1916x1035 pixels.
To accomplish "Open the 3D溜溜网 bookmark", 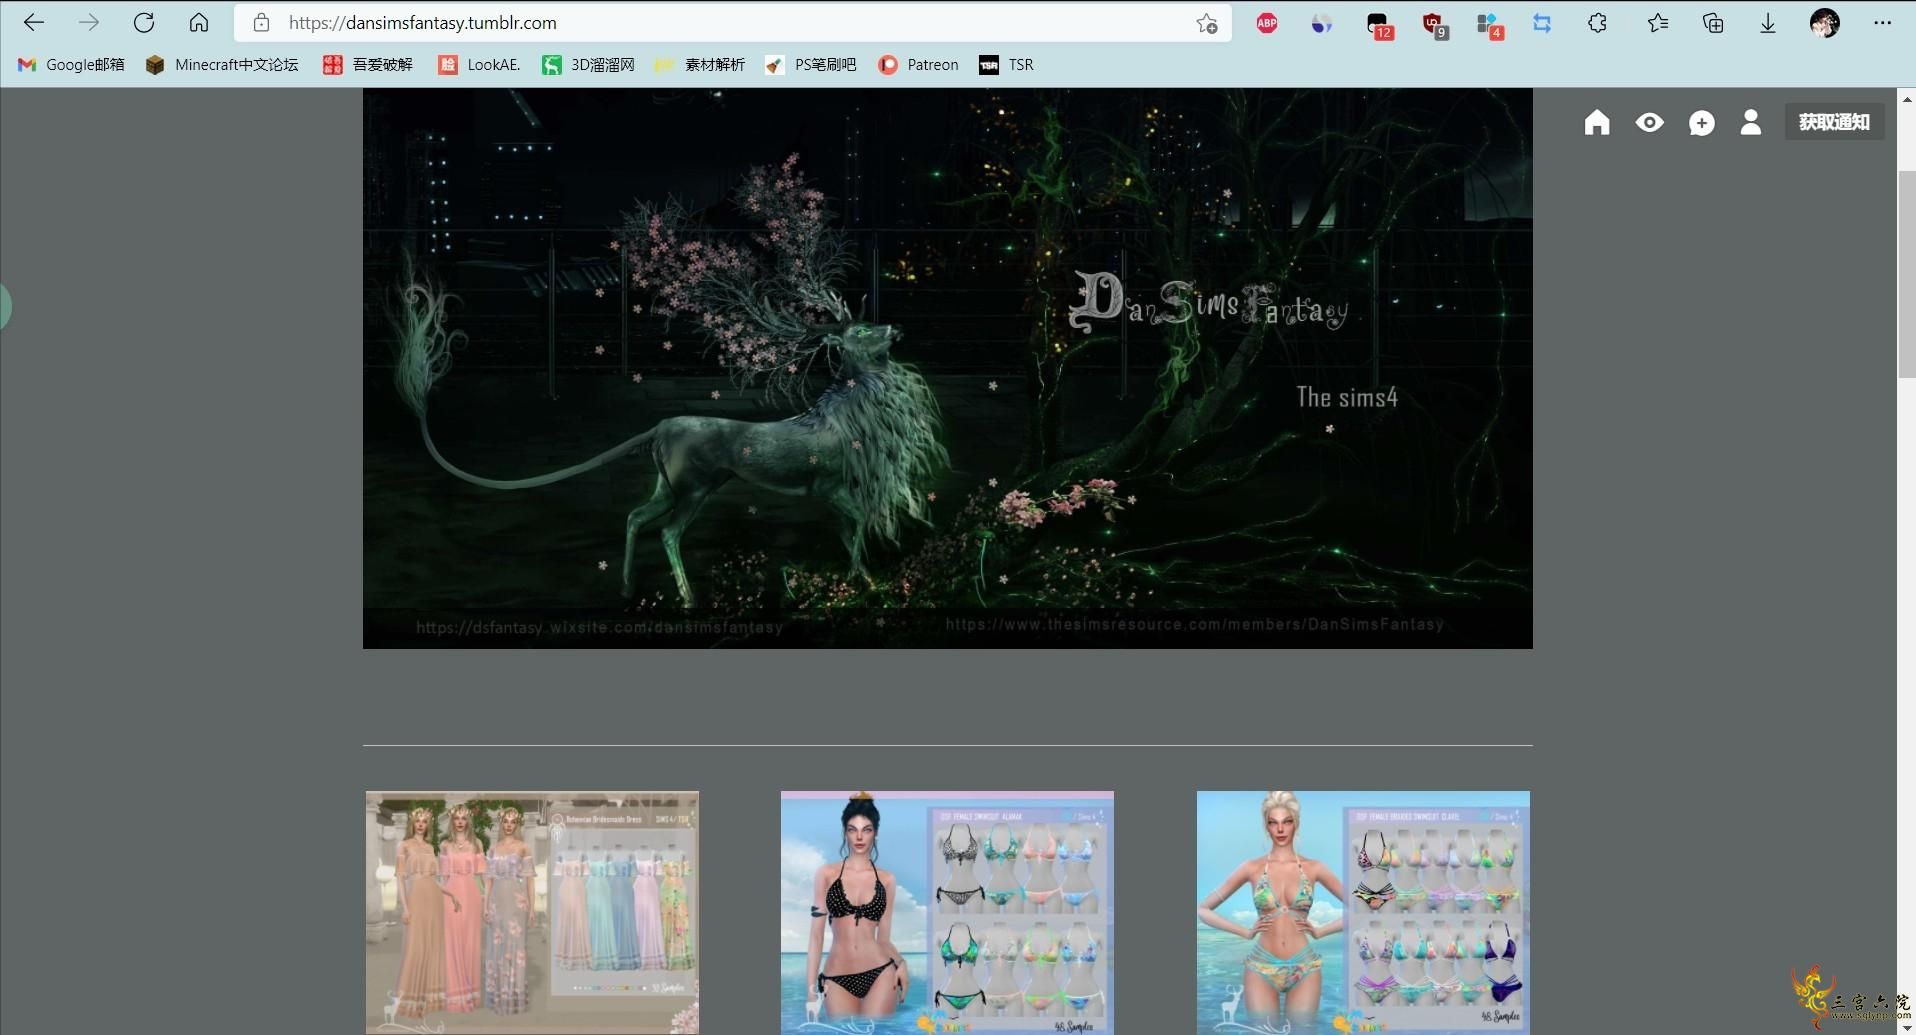I will [x=589, y=65].
